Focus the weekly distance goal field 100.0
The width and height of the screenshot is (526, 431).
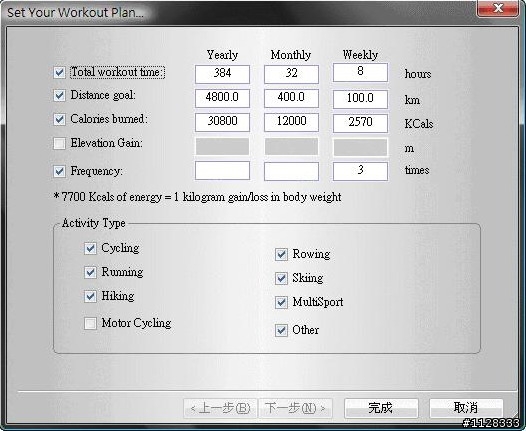click(360, 99)
